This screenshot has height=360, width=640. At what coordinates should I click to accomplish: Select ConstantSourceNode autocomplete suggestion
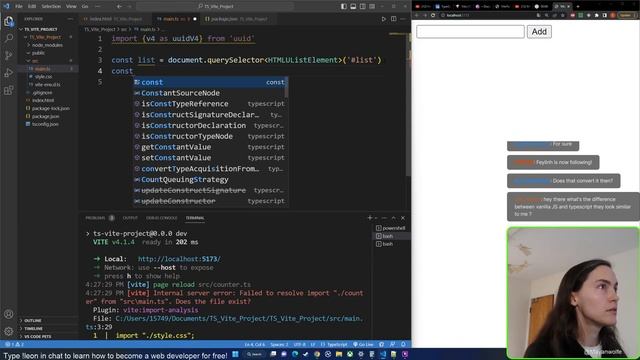pyautogui.click(x=210, y=93)
